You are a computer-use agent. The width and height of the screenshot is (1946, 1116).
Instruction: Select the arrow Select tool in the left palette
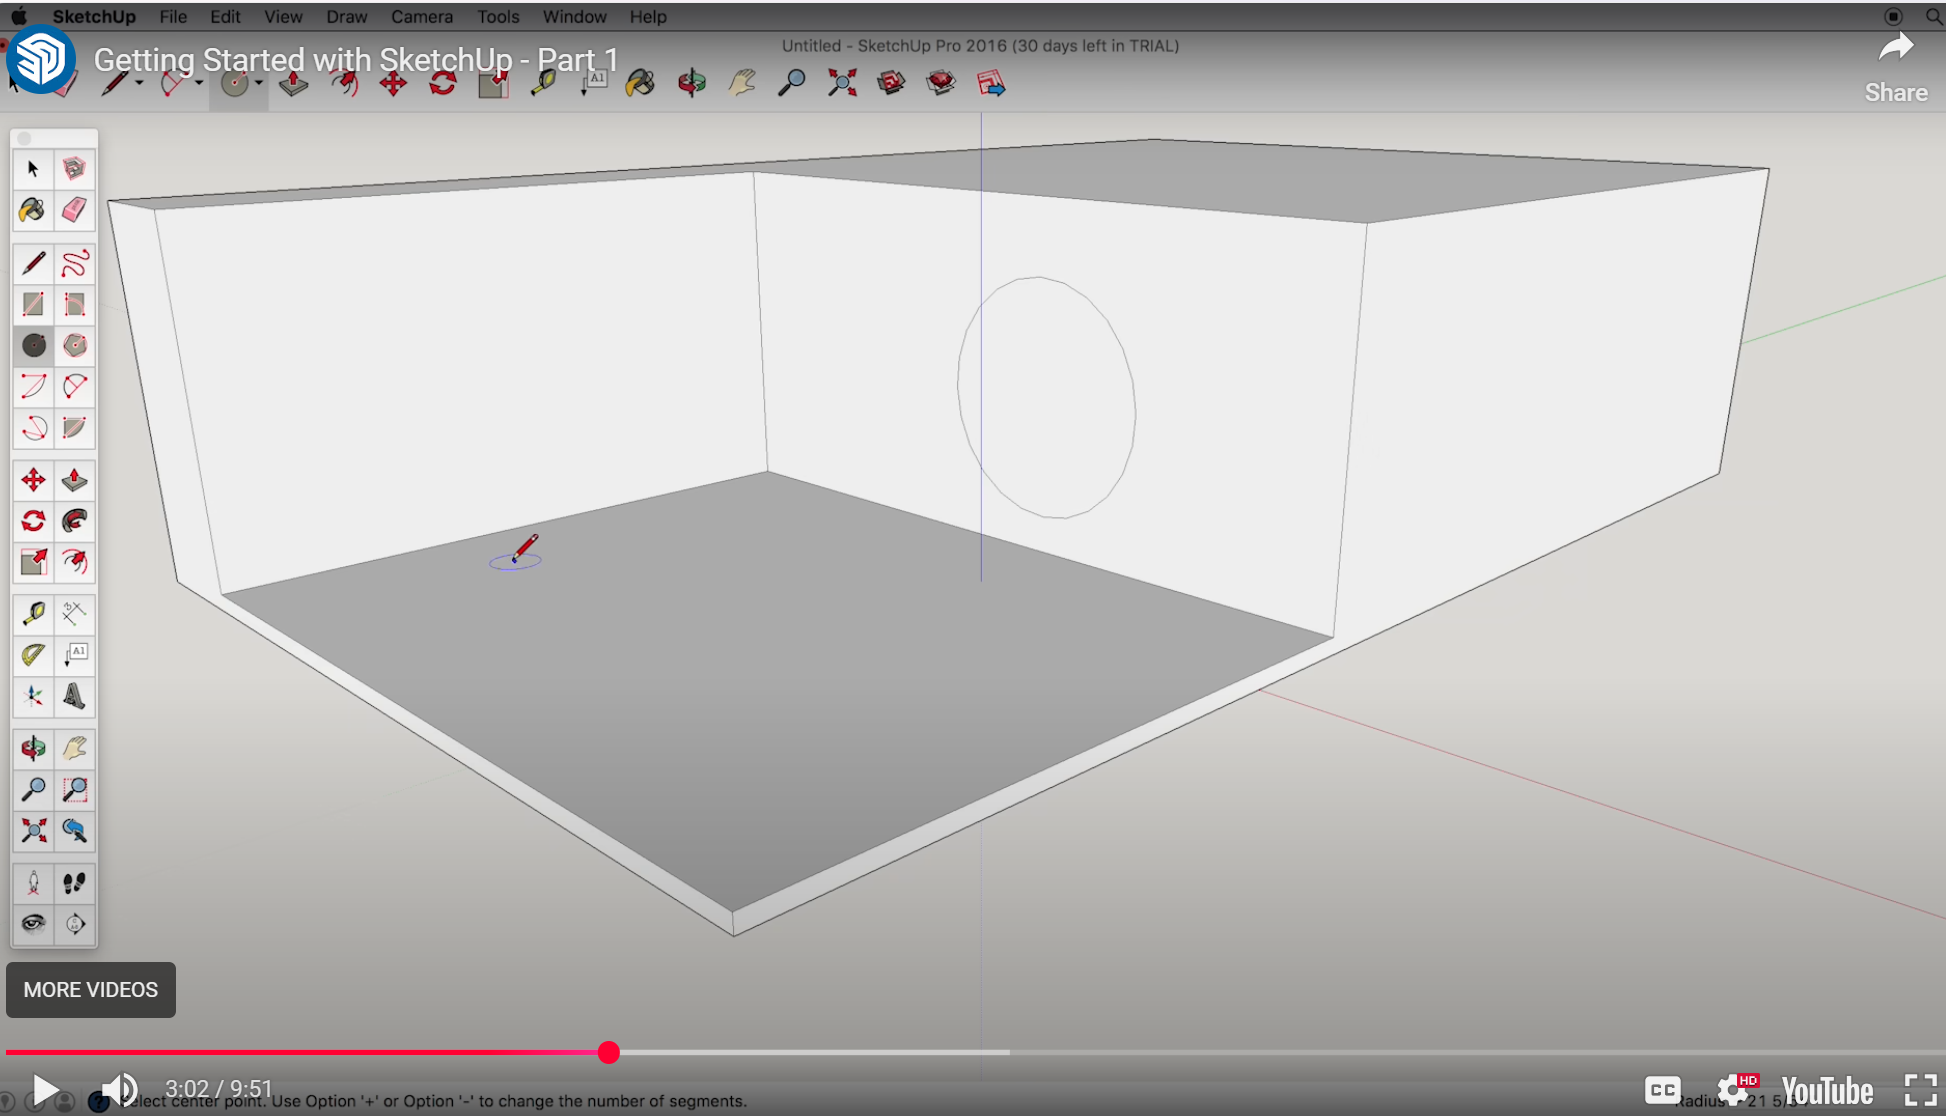tap(33, 168)
